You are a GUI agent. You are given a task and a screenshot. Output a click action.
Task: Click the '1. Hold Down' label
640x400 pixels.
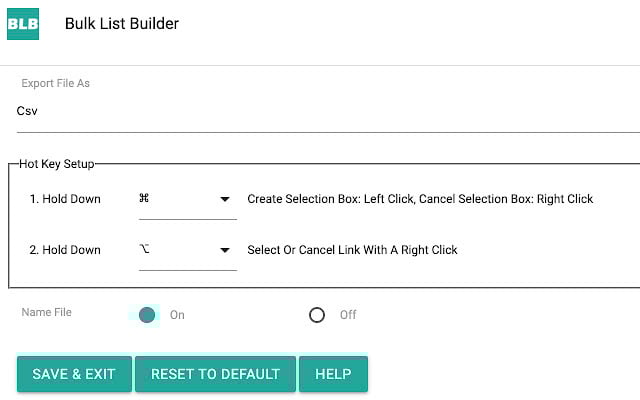point(65,199)
